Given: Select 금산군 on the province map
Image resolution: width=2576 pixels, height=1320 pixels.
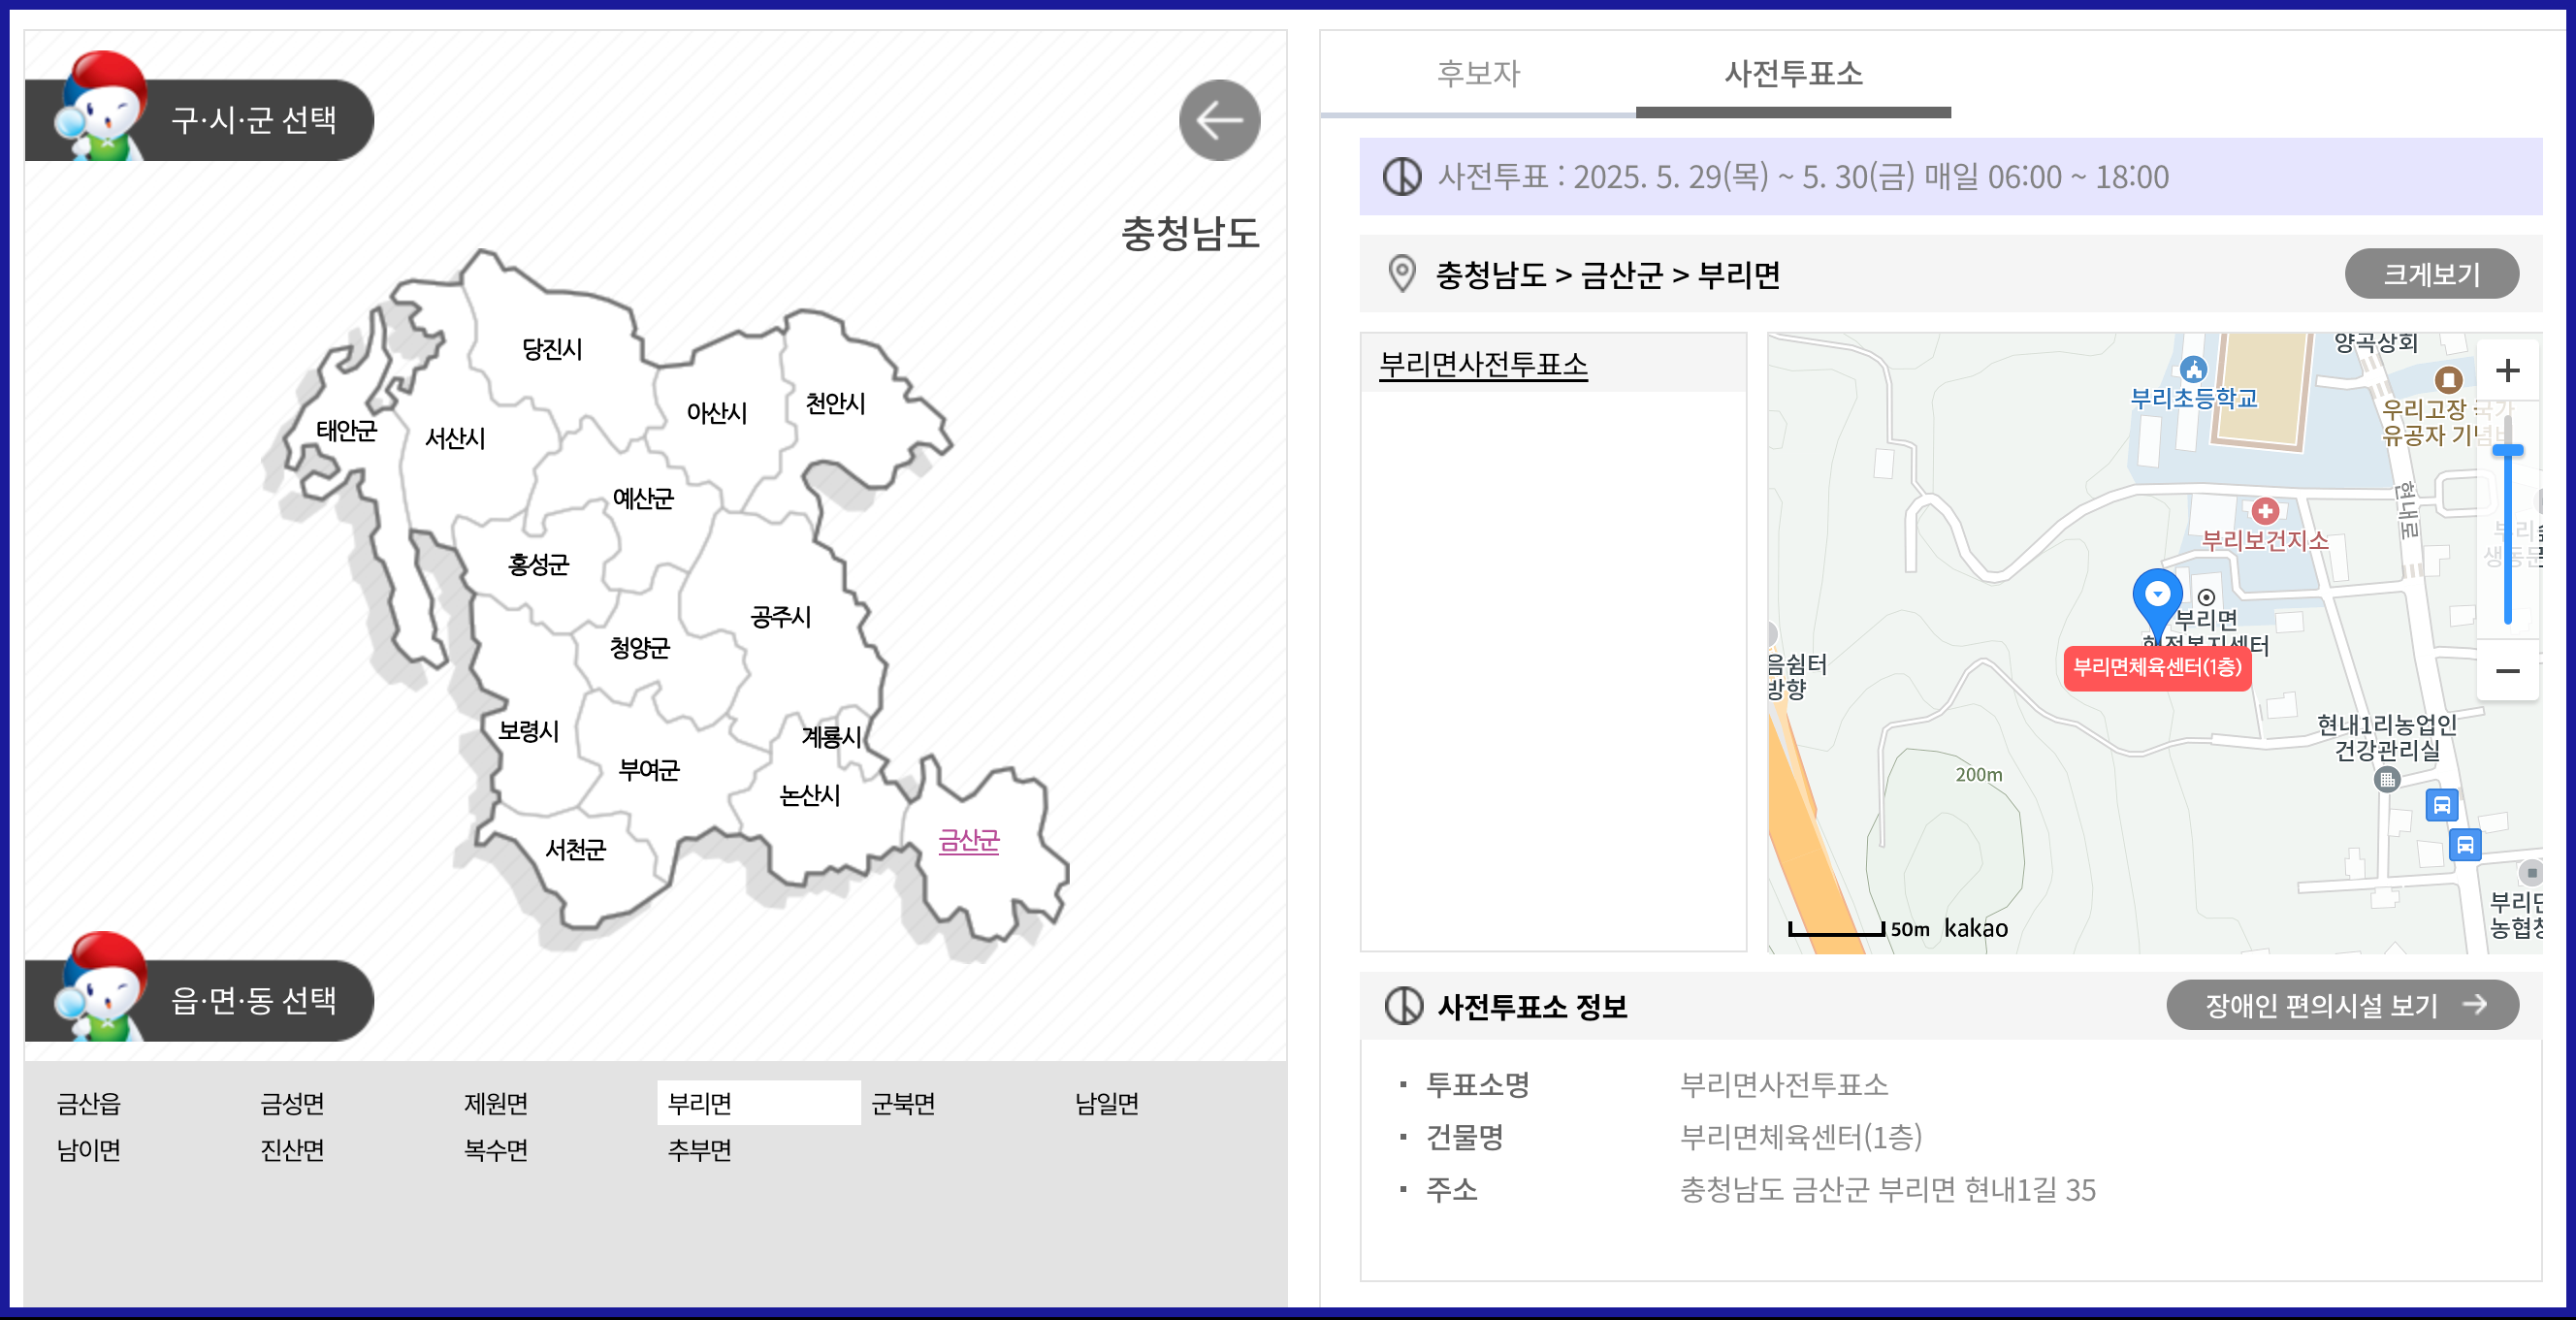Looking at the screenshot, I should (968, 841).
